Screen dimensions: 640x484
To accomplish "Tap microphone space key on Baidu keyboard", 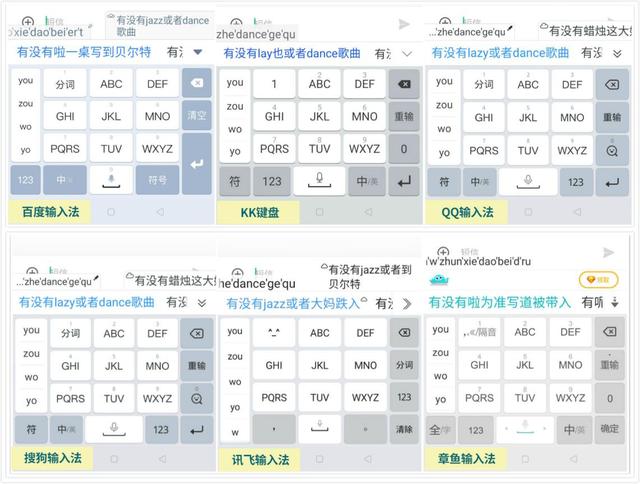I will (111, 180).
